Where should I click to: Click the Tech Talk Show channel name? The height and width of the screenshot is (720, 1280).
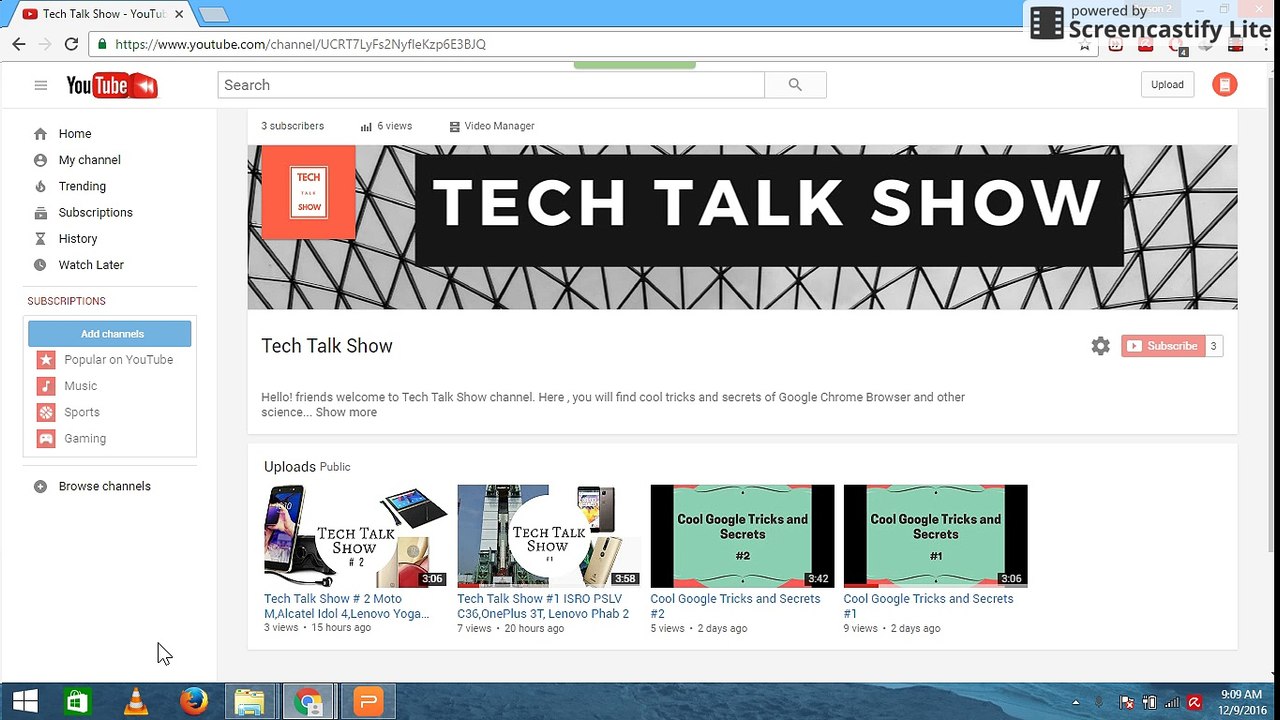(327, 346)
